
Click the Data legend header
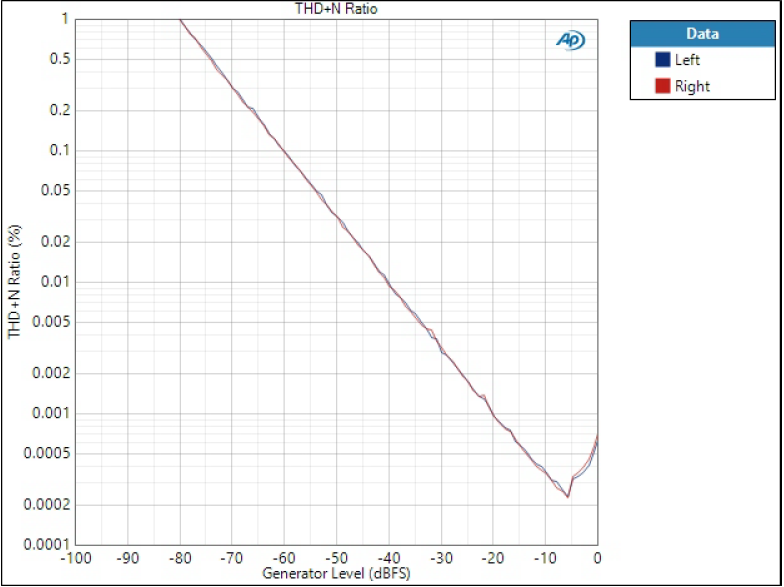pos(702,34)
